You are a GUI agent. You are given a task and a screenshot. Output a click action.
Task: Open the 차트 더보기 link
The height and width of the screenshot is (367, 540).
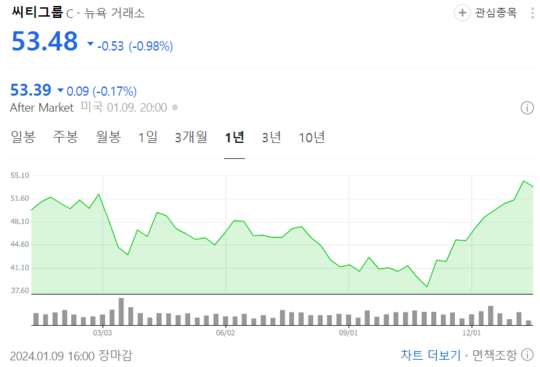point(430,355)
